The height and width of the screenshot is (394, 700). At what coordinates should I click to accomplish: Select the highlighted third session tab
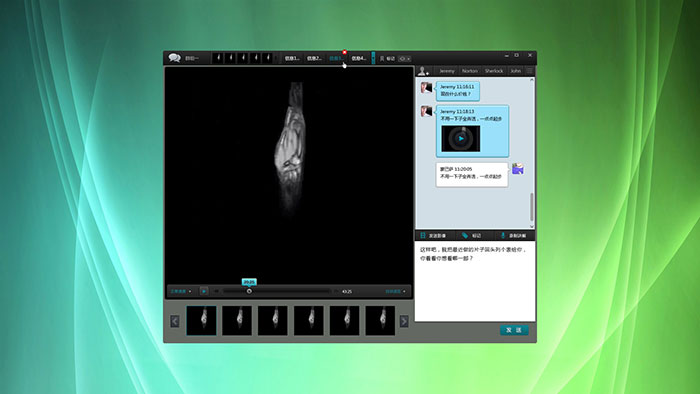(336, 58)
